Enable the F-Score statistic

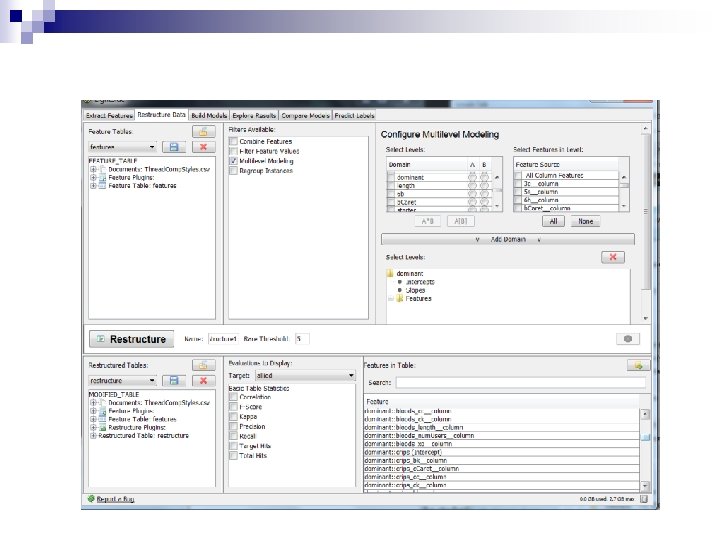[x=233, y=407]
